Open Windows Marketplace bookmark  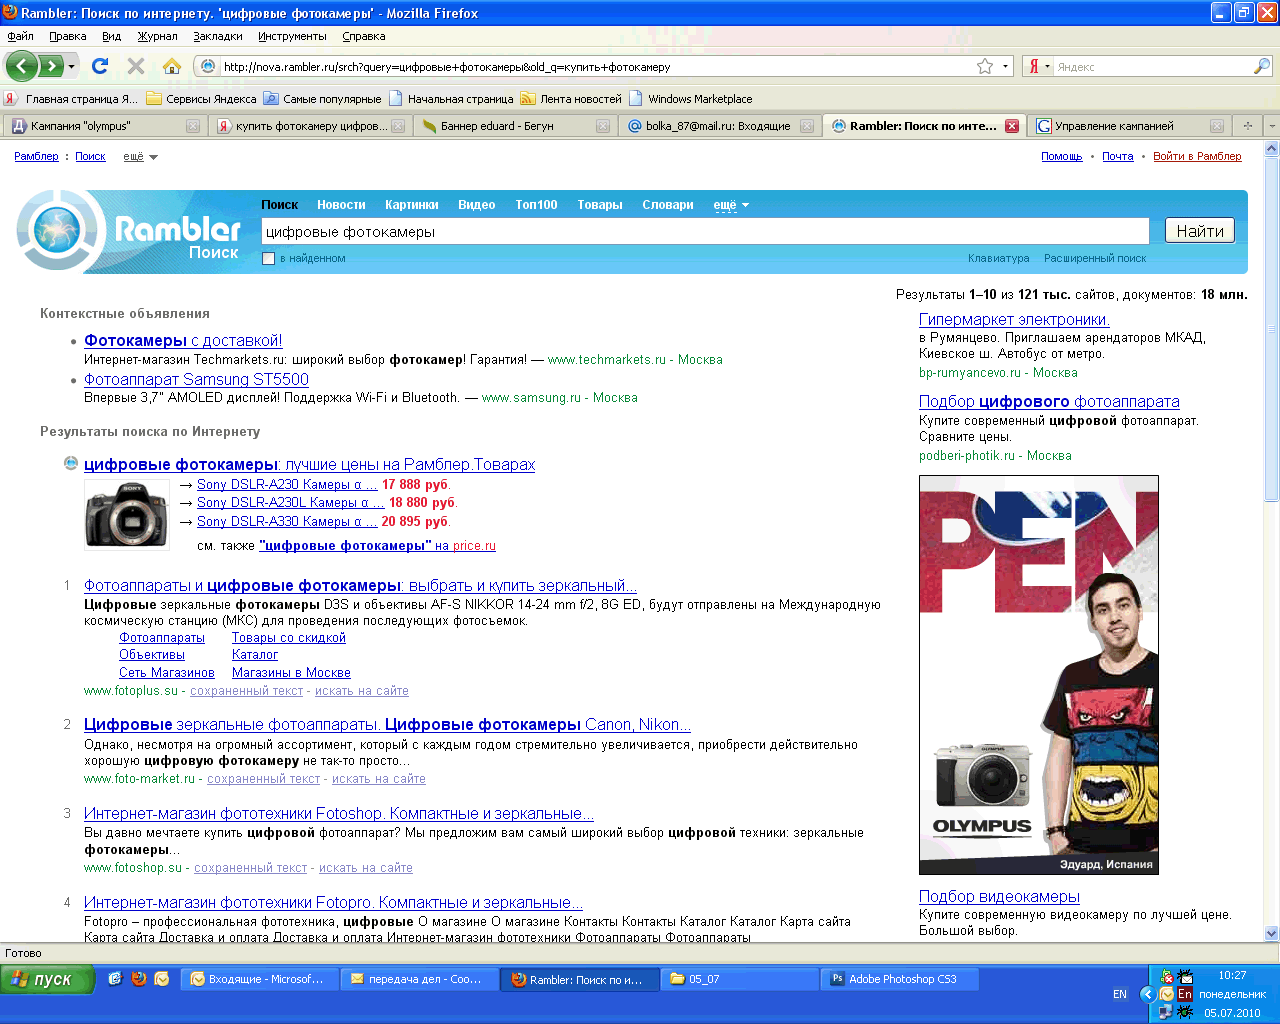[690, 99]
